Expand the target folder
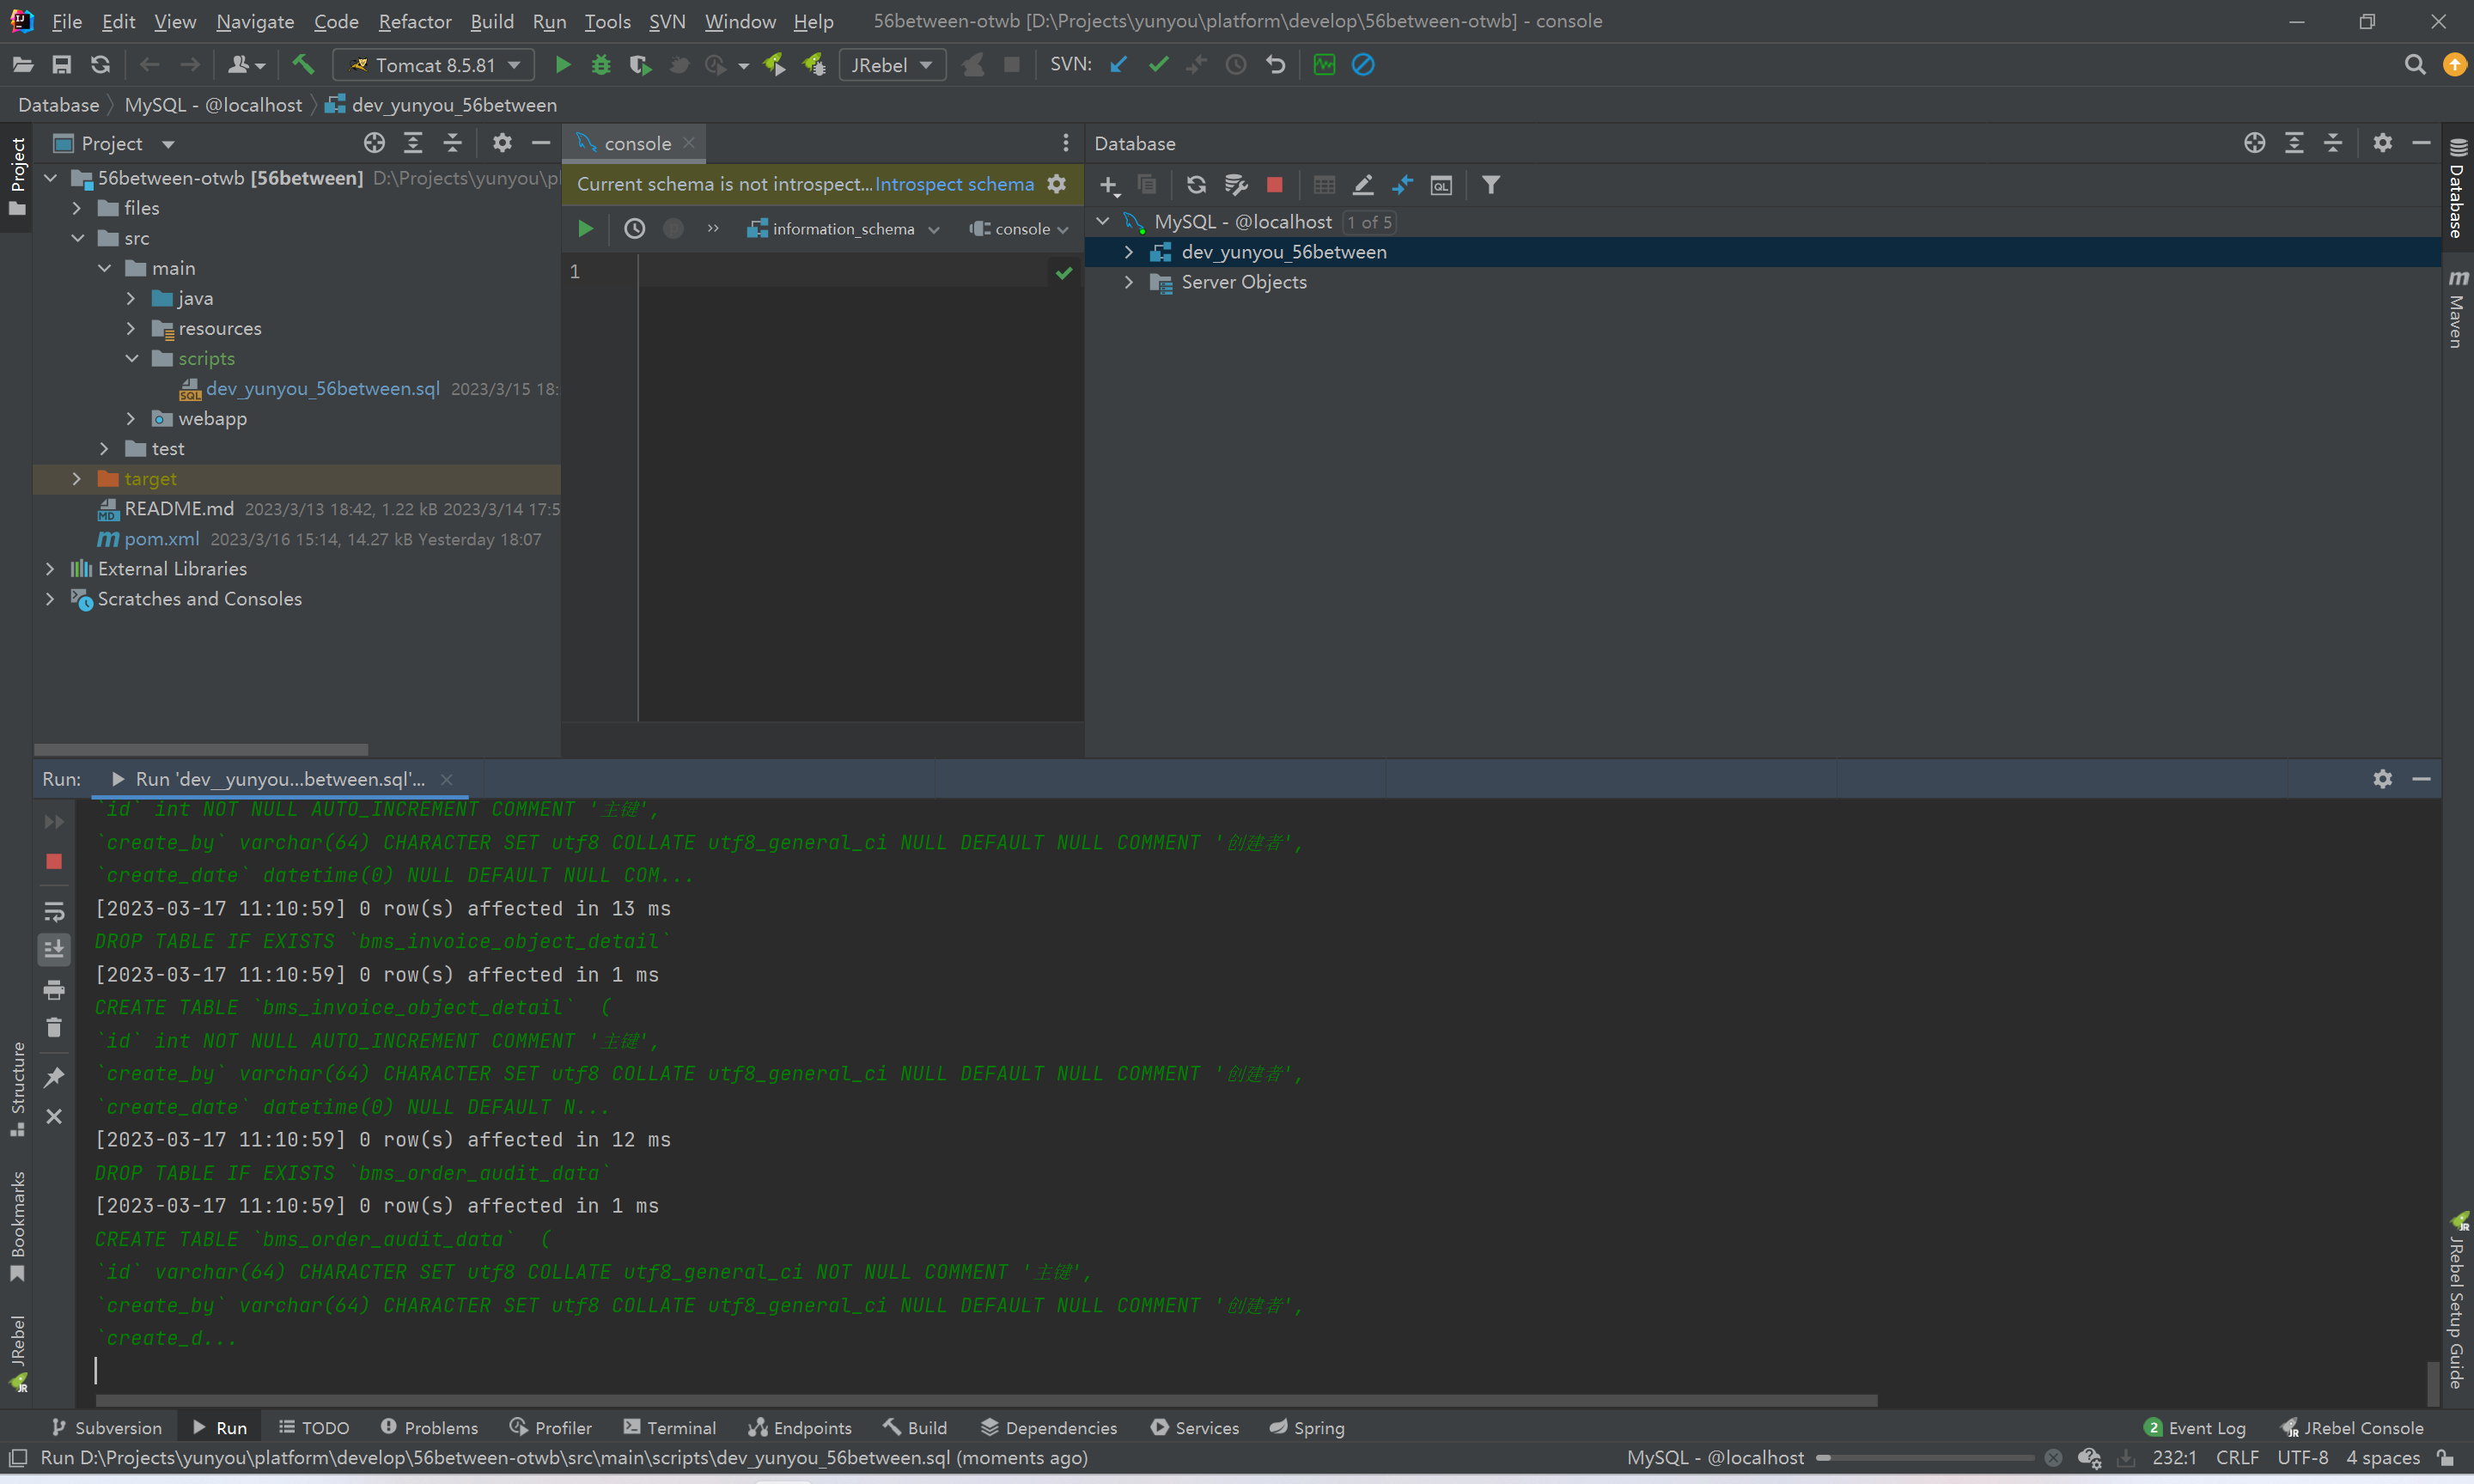The width and height of the screenshot is (2474, 1484). click(76, 479)
